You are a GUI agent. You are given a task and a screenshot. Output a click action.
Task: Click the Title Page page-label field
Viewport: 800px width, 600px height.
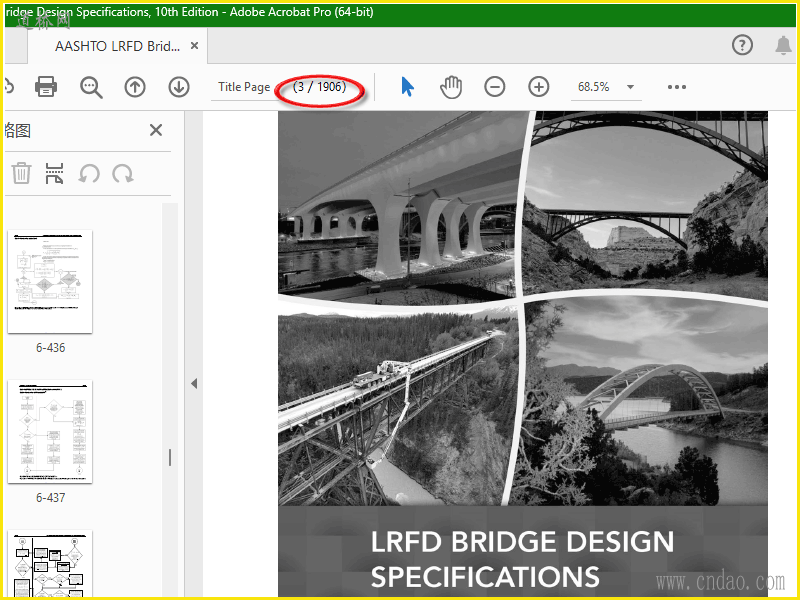click(244, 87)
